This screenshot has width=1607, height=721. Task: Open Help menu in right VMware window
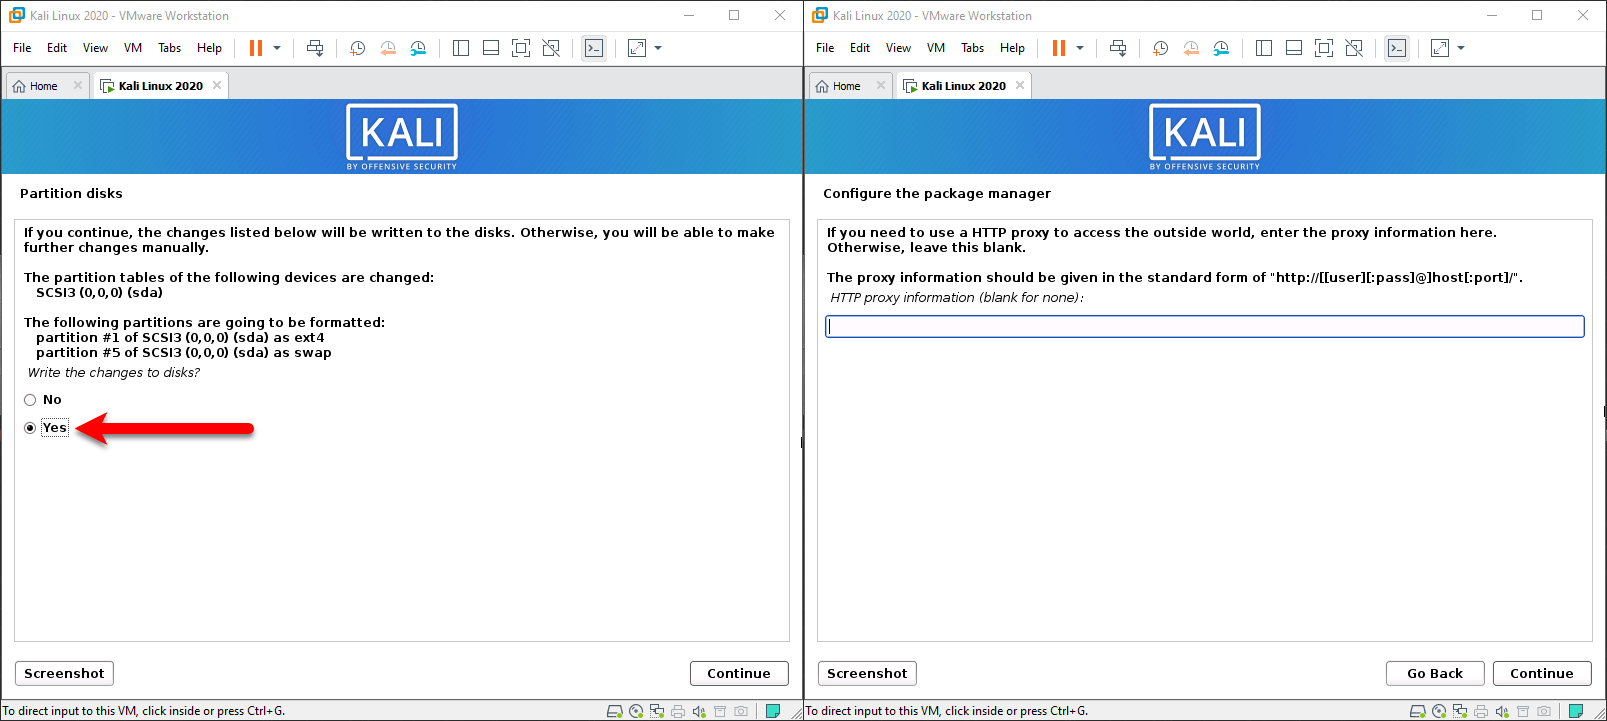click(1012, 48)
